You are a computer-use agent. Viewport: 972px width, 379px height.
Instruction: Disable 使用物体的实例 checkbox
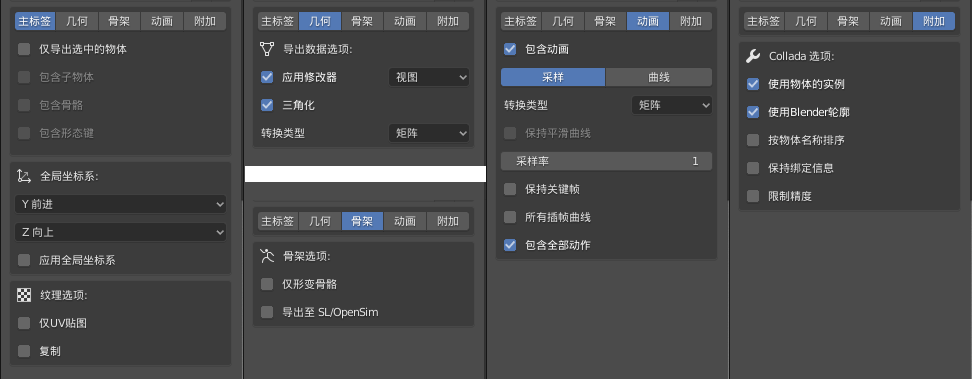[753, 84]
